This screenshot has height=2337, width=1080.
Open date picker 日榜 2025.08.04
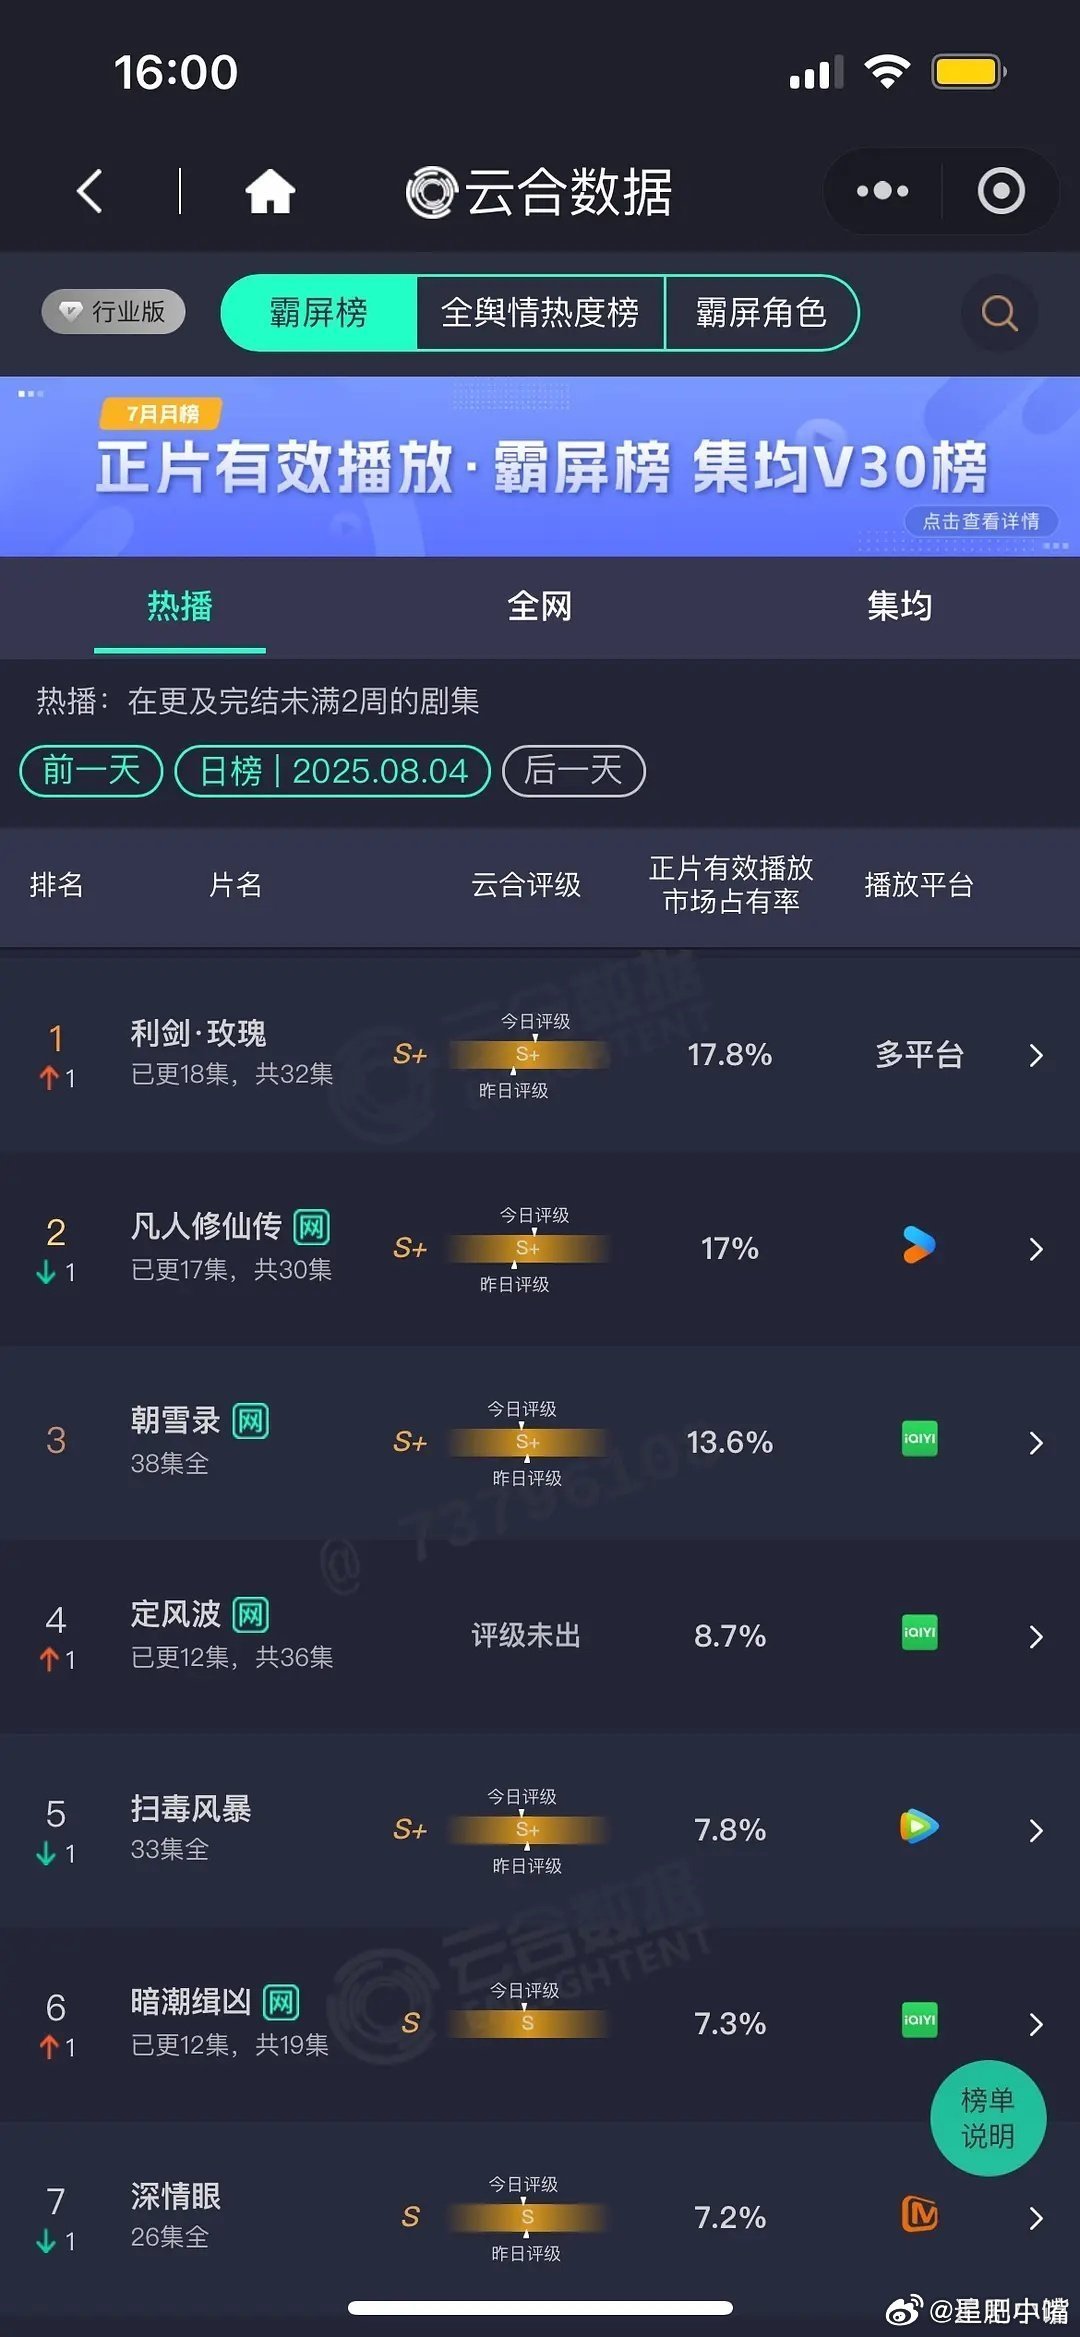(x=333, y=771)
